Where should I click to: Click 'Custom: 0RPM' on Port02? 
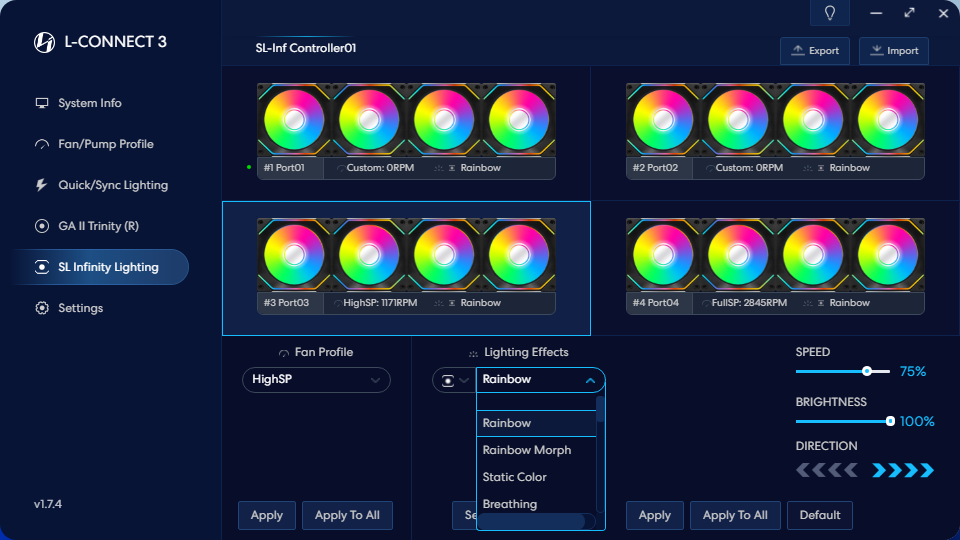coord(749,168)
